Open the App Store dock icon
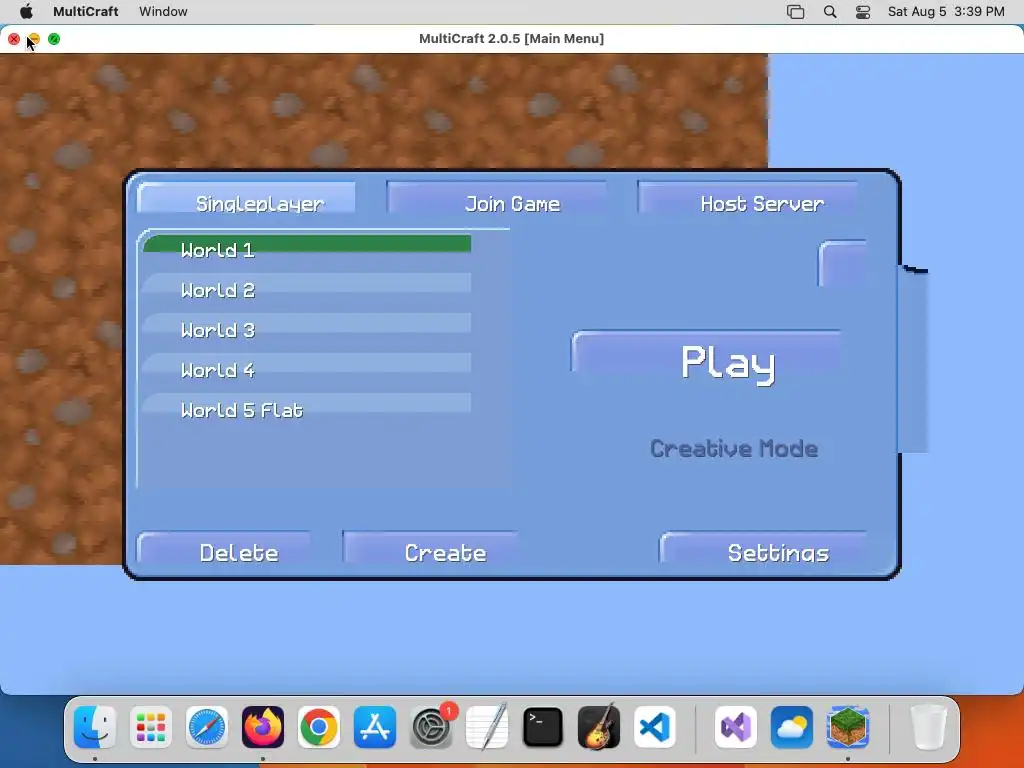 coord(375,727)
